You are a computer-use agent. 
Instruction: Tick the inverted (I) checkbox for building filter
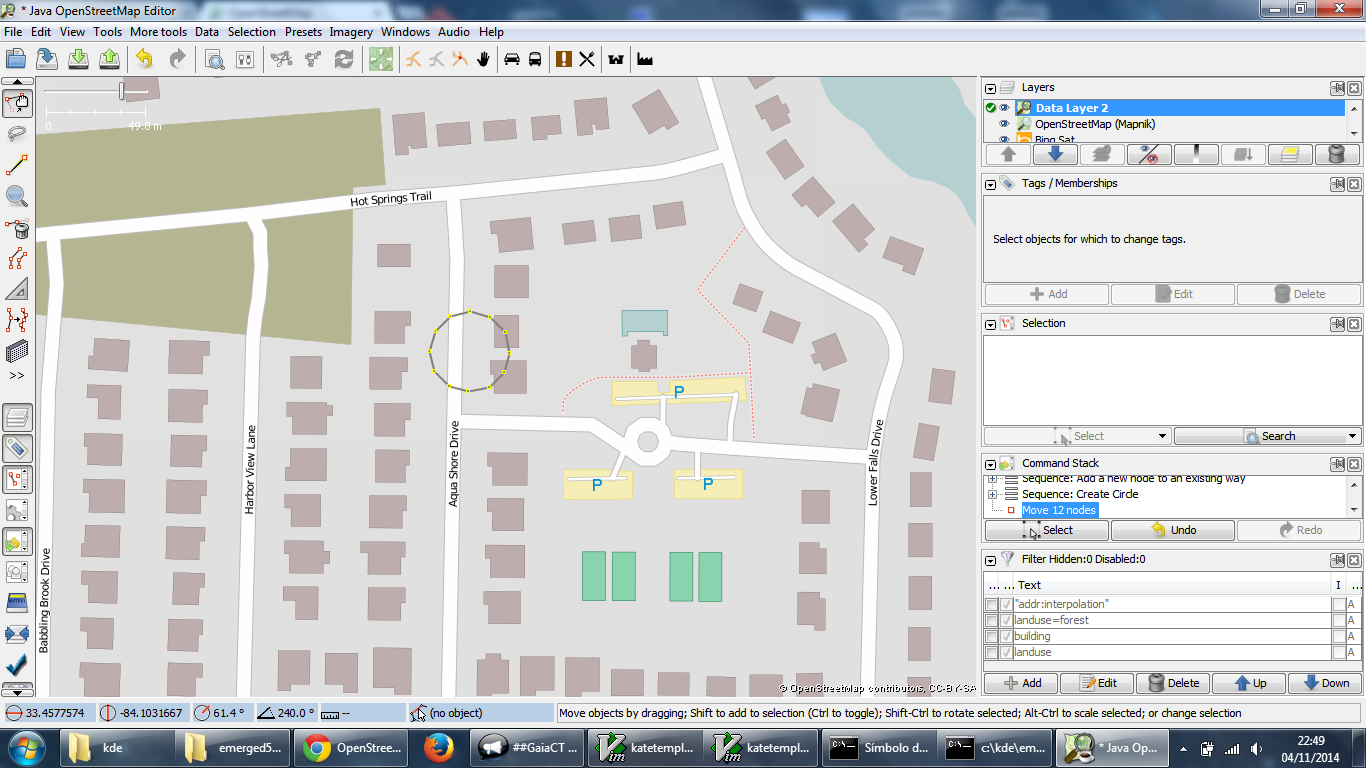[x=1338, y=636]
